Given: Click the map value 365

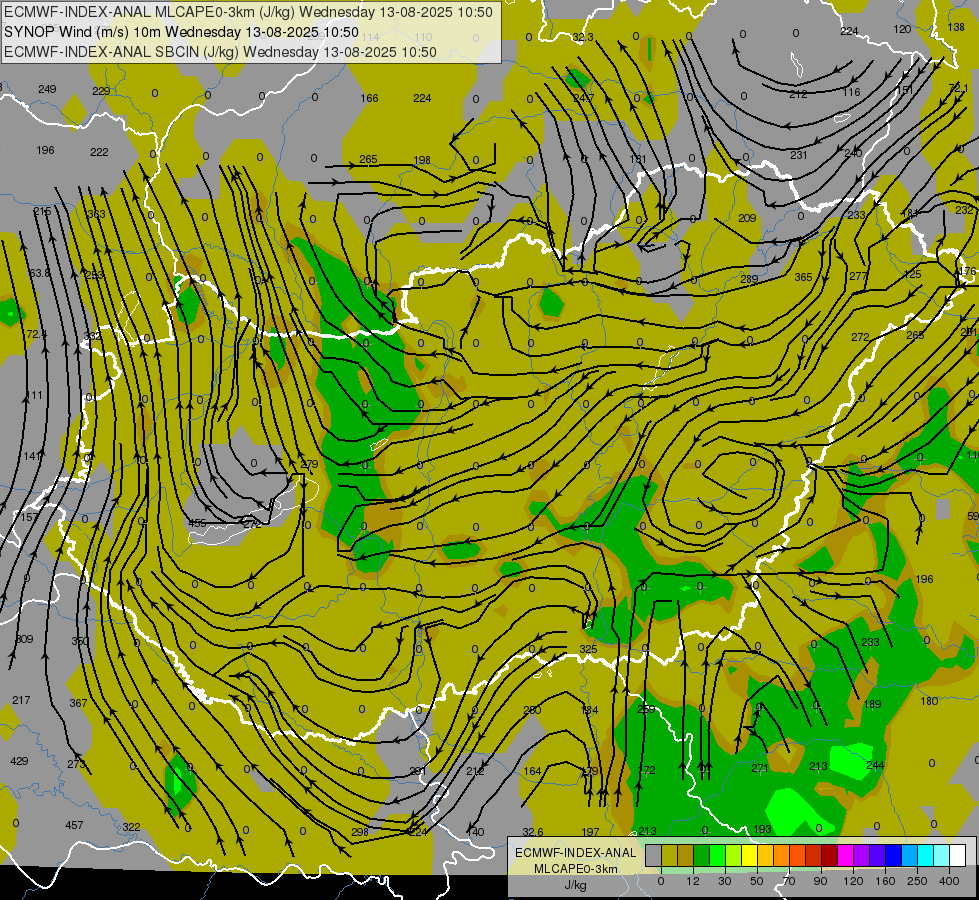Looking at the screenshot, I should [x=804, y=277].
